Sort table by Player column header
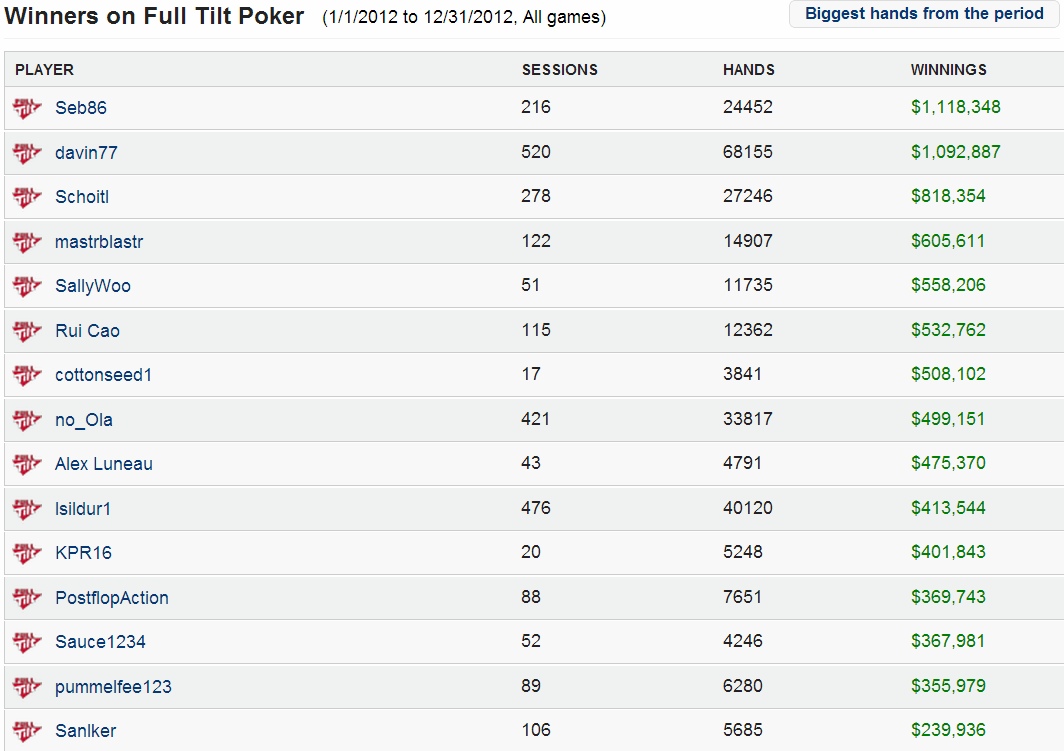This screenshot has height=751, width=1064. click(44, 70)
